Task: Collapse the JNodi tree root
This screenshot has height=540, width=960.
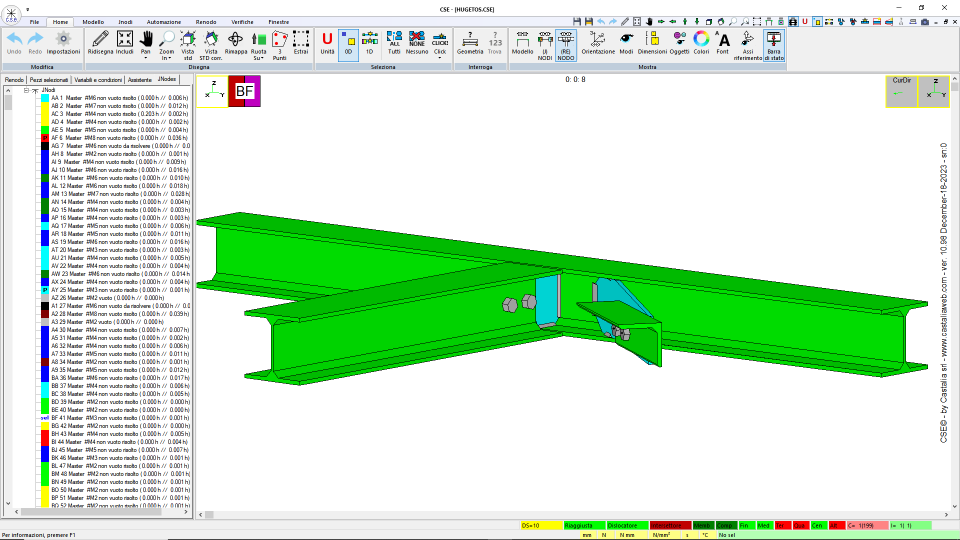Action: [26, 90]
